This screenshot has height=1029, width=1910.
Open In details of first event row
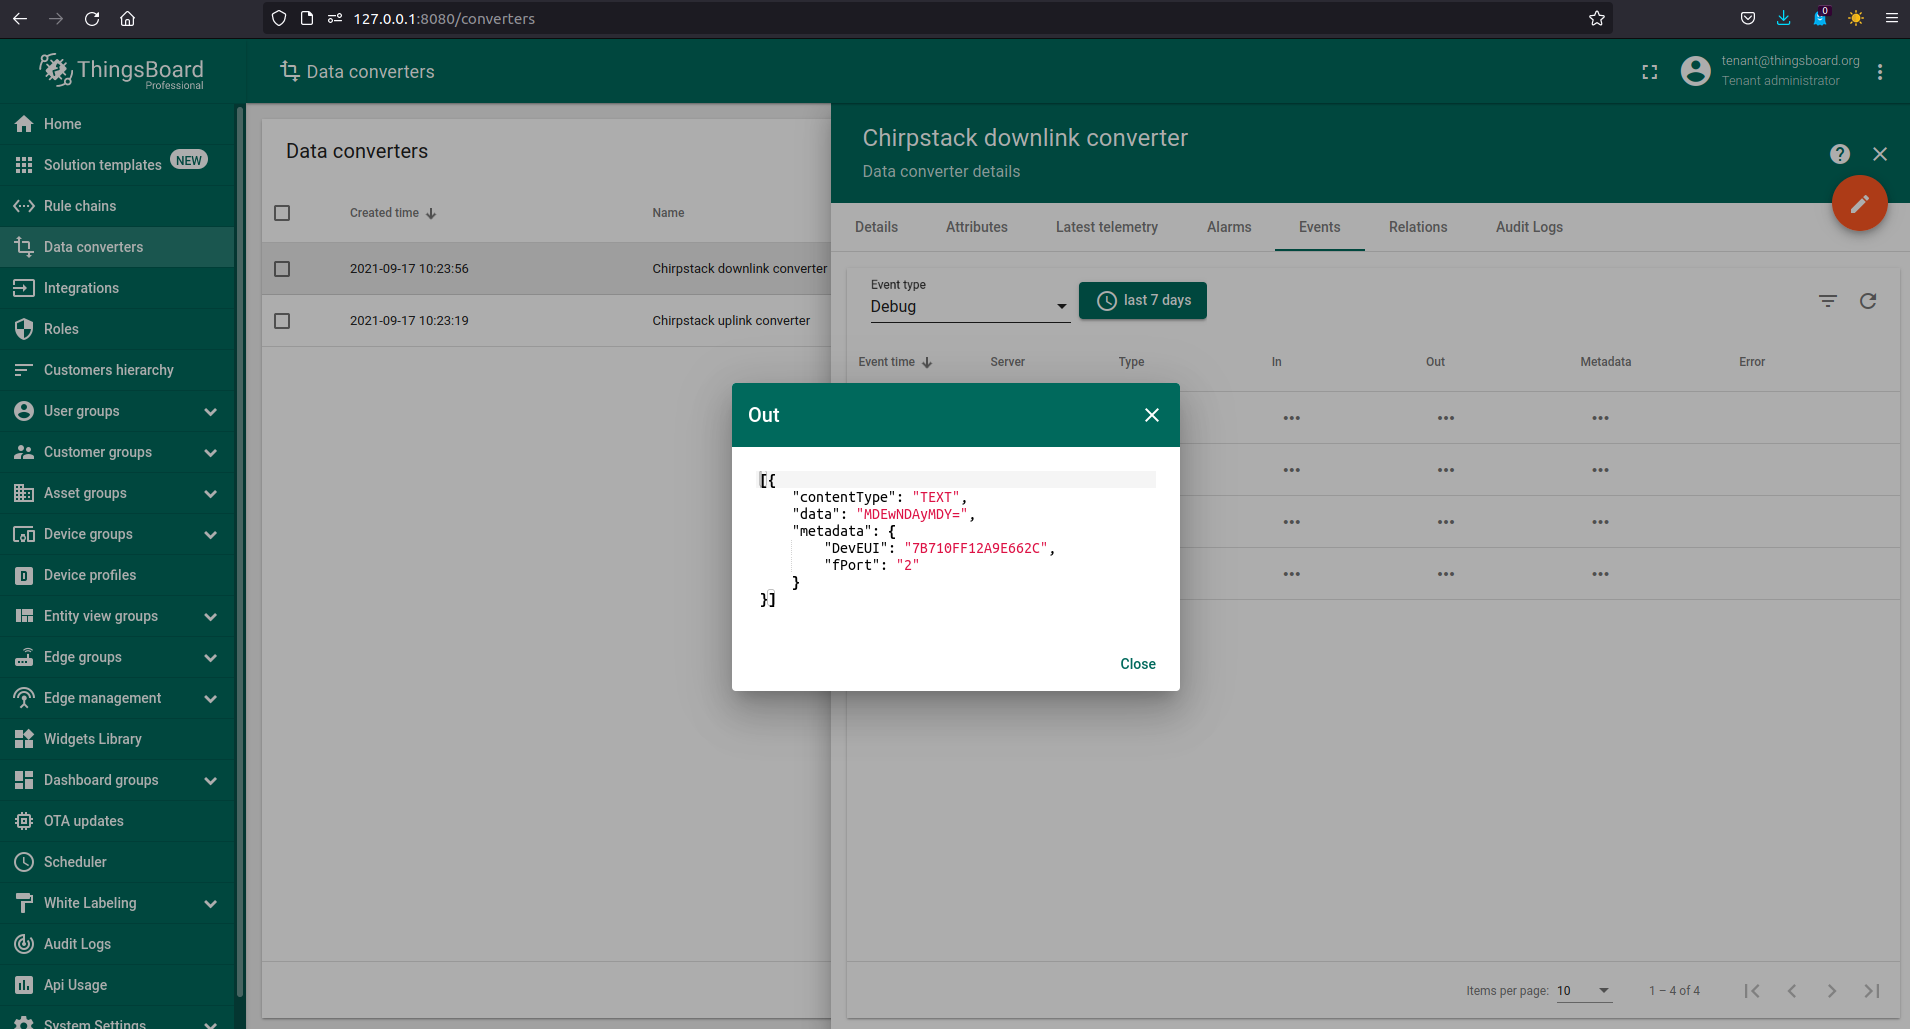click(x=1292, y=418)
